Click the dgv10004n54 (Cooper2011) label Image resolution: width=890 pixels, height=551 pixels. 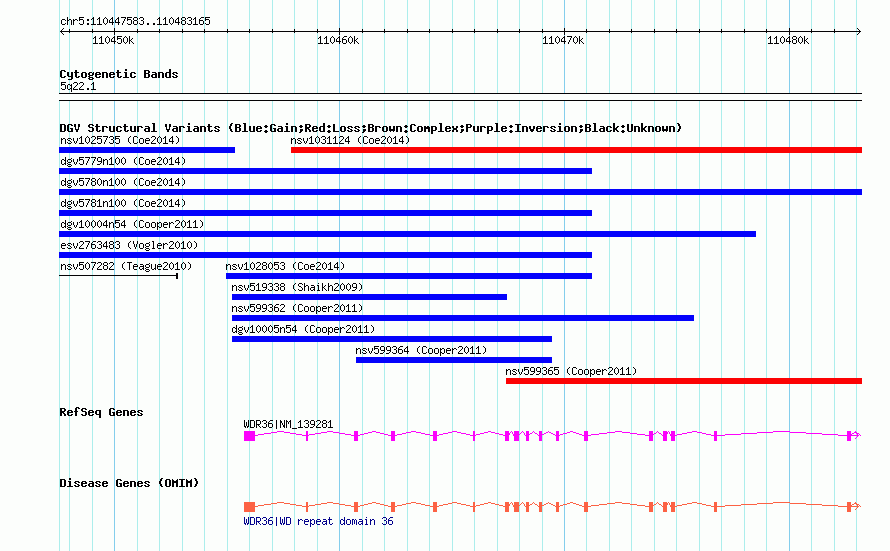coord(132,224)
